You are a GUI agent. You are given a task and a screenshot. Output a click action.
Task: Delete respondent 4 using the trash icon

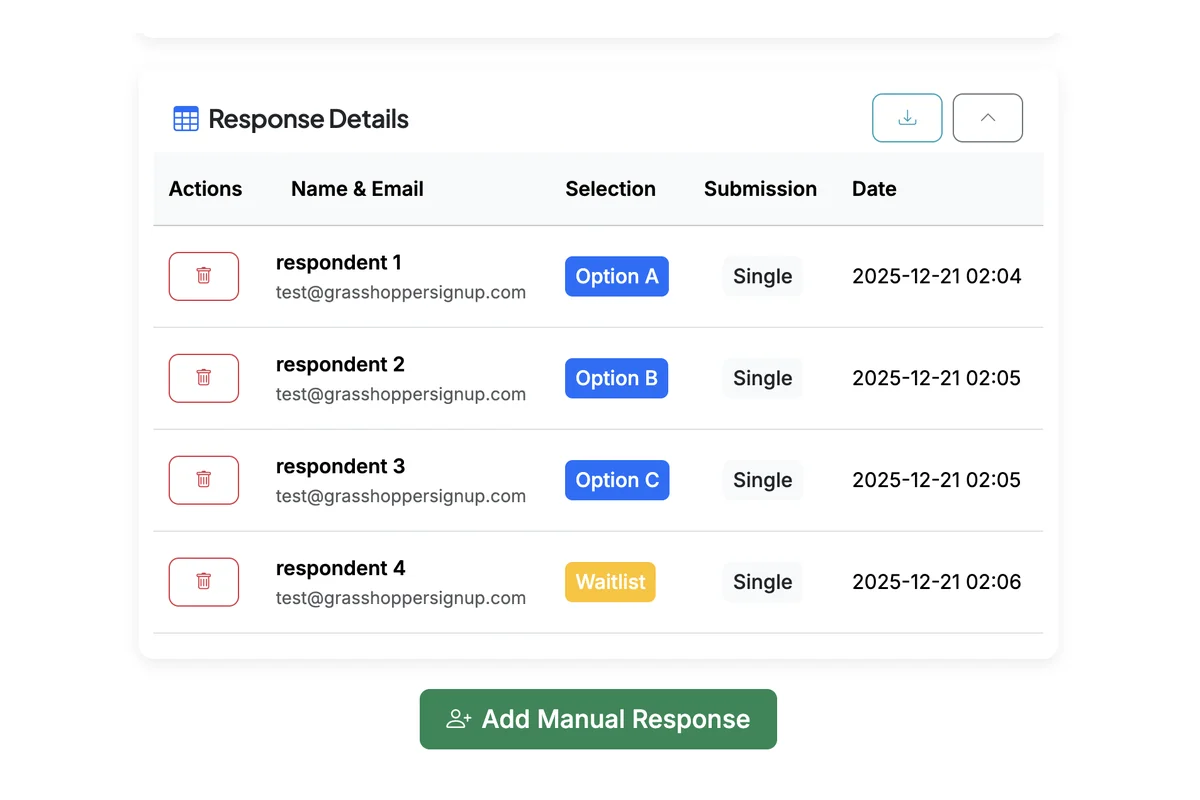pyautogui.click(x=204, y=582)
